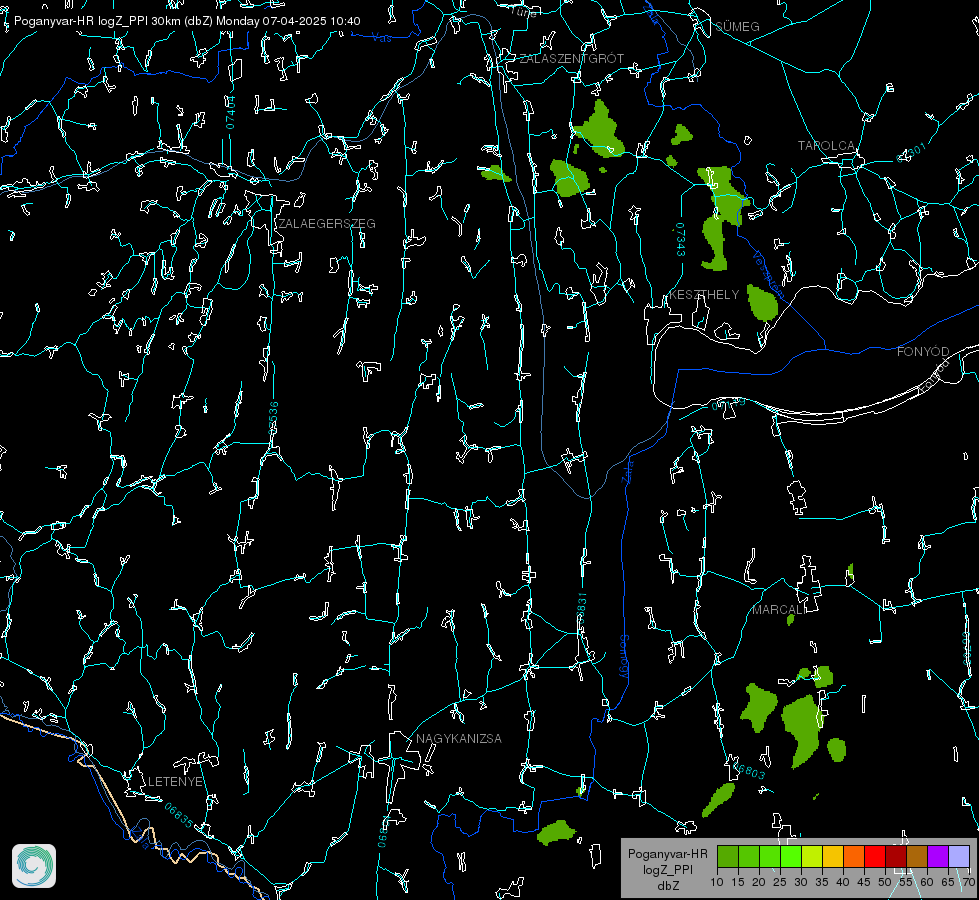Screen dimensions: 979x900
Task: Select the 10–15 dBZ dark green legend swatch
Action: point(728,856)
